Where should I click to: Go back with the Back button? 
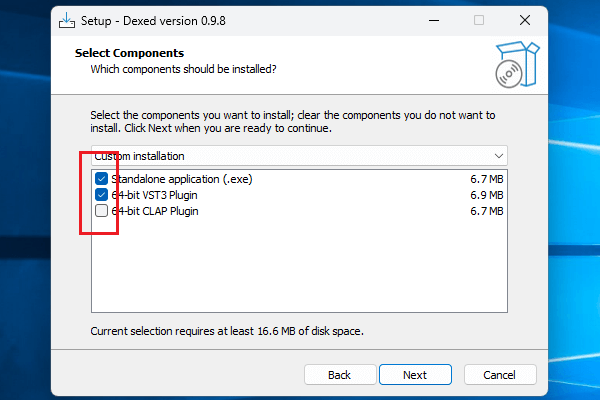[x=339, y=375]
